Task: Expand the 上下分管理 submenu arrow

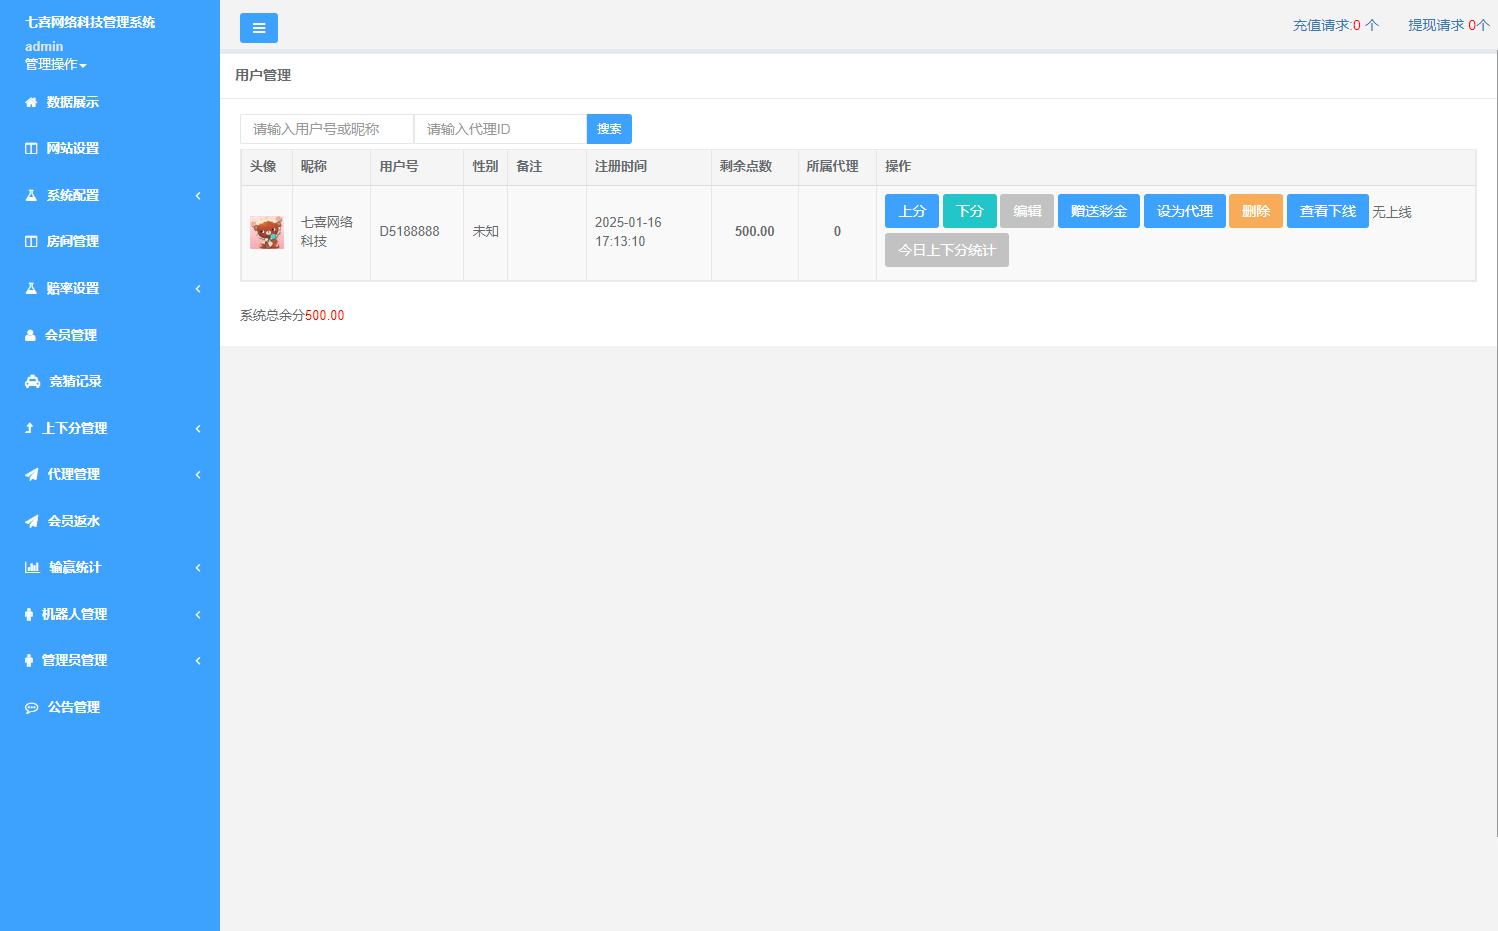Action: pos(198,428)
